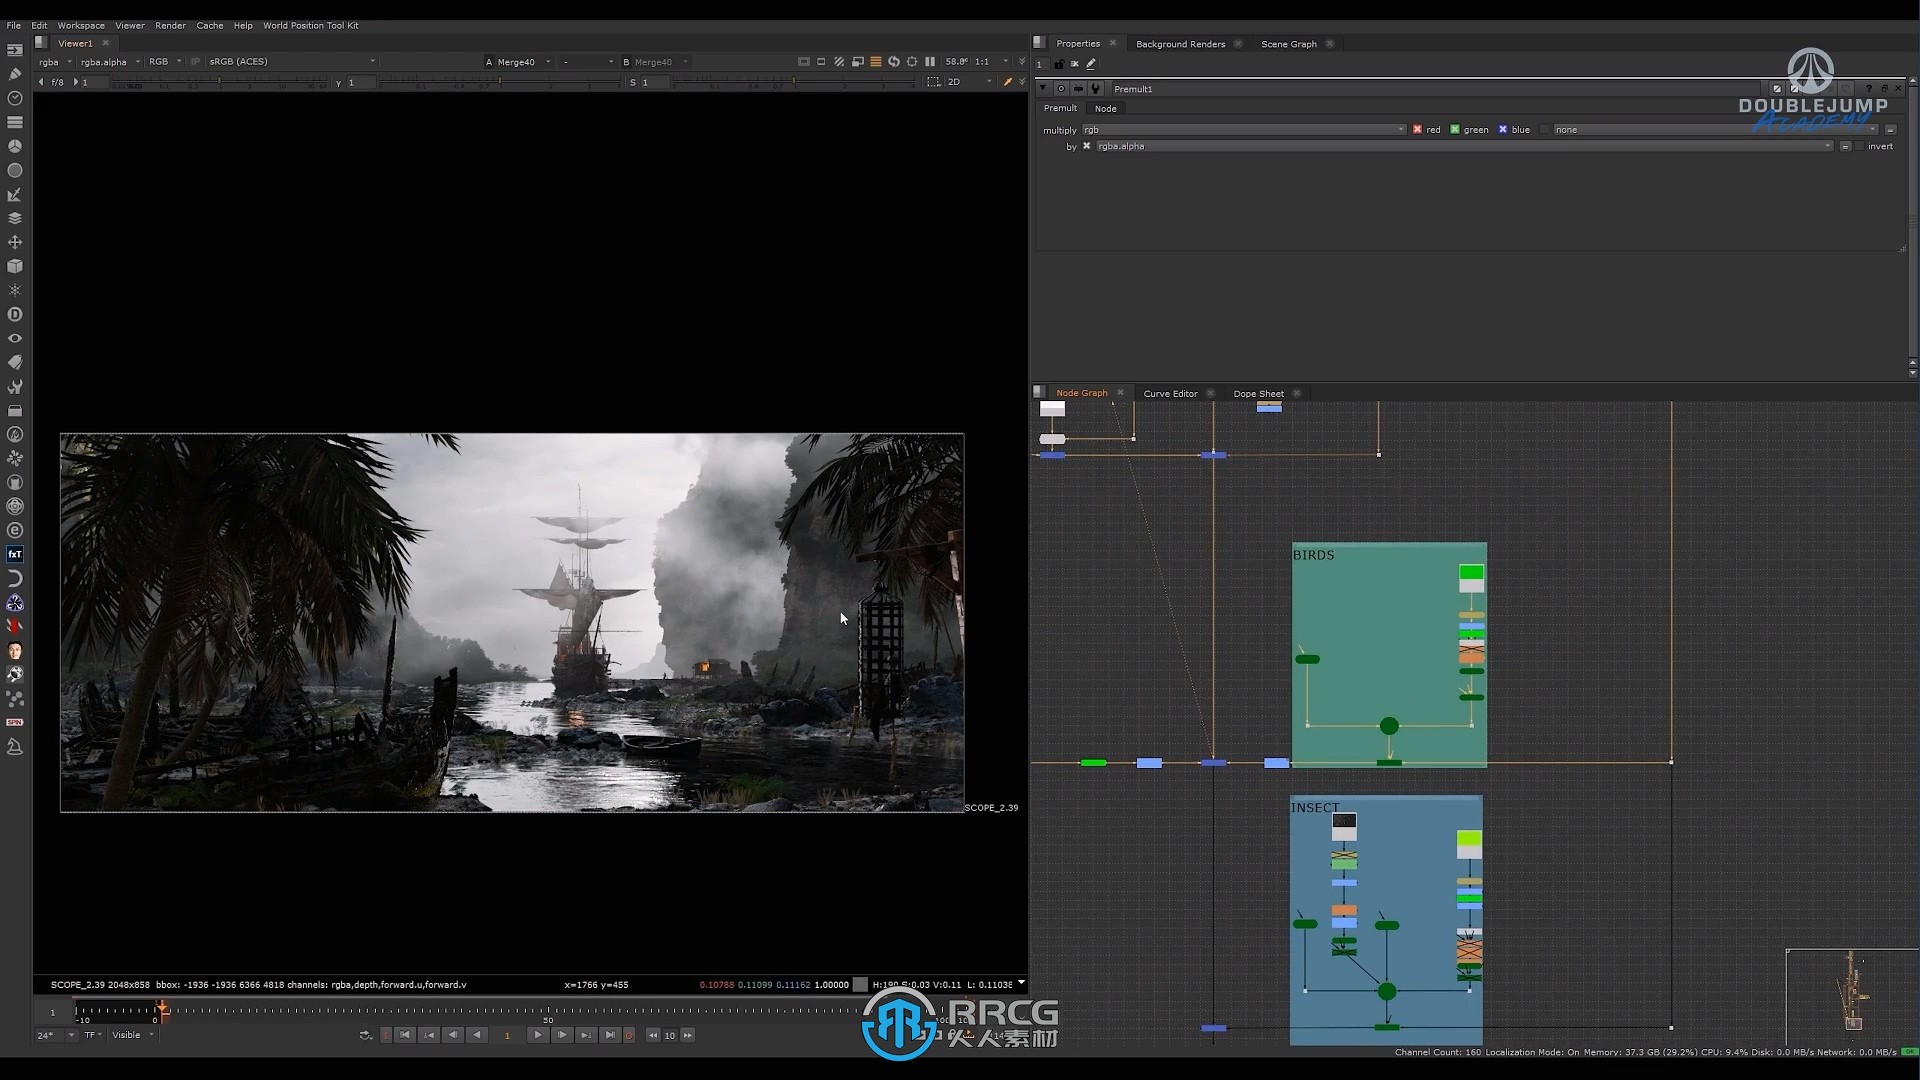Screen dimensions: 1920x1080
Task: Open Draw nodes toolbar icon
Action: coord(15,74)
